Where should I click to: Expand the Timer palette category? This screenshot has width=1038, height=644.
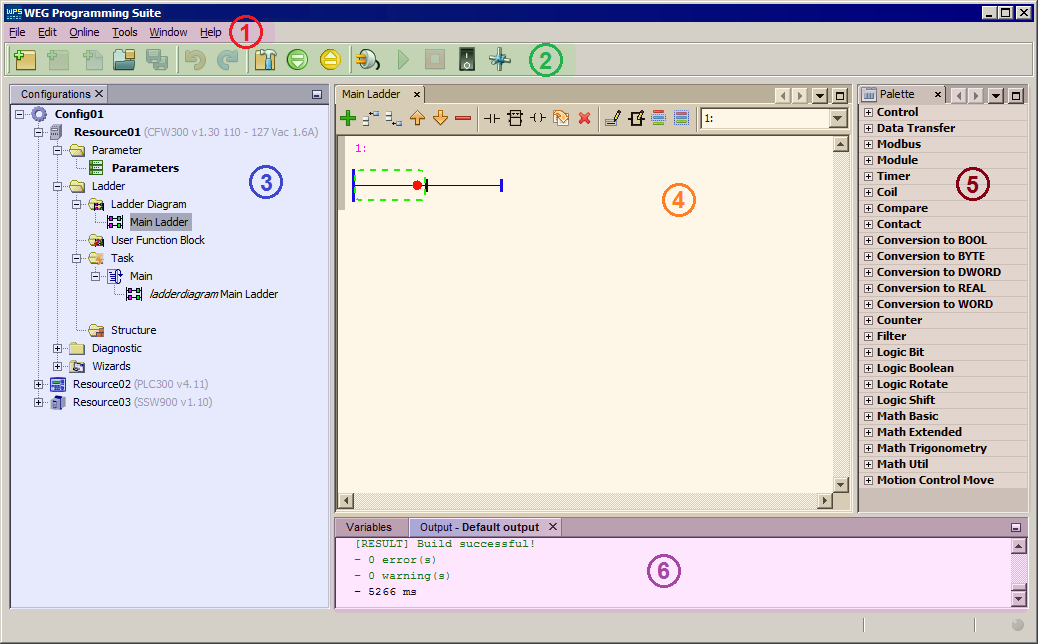click(x=866, y=175)
